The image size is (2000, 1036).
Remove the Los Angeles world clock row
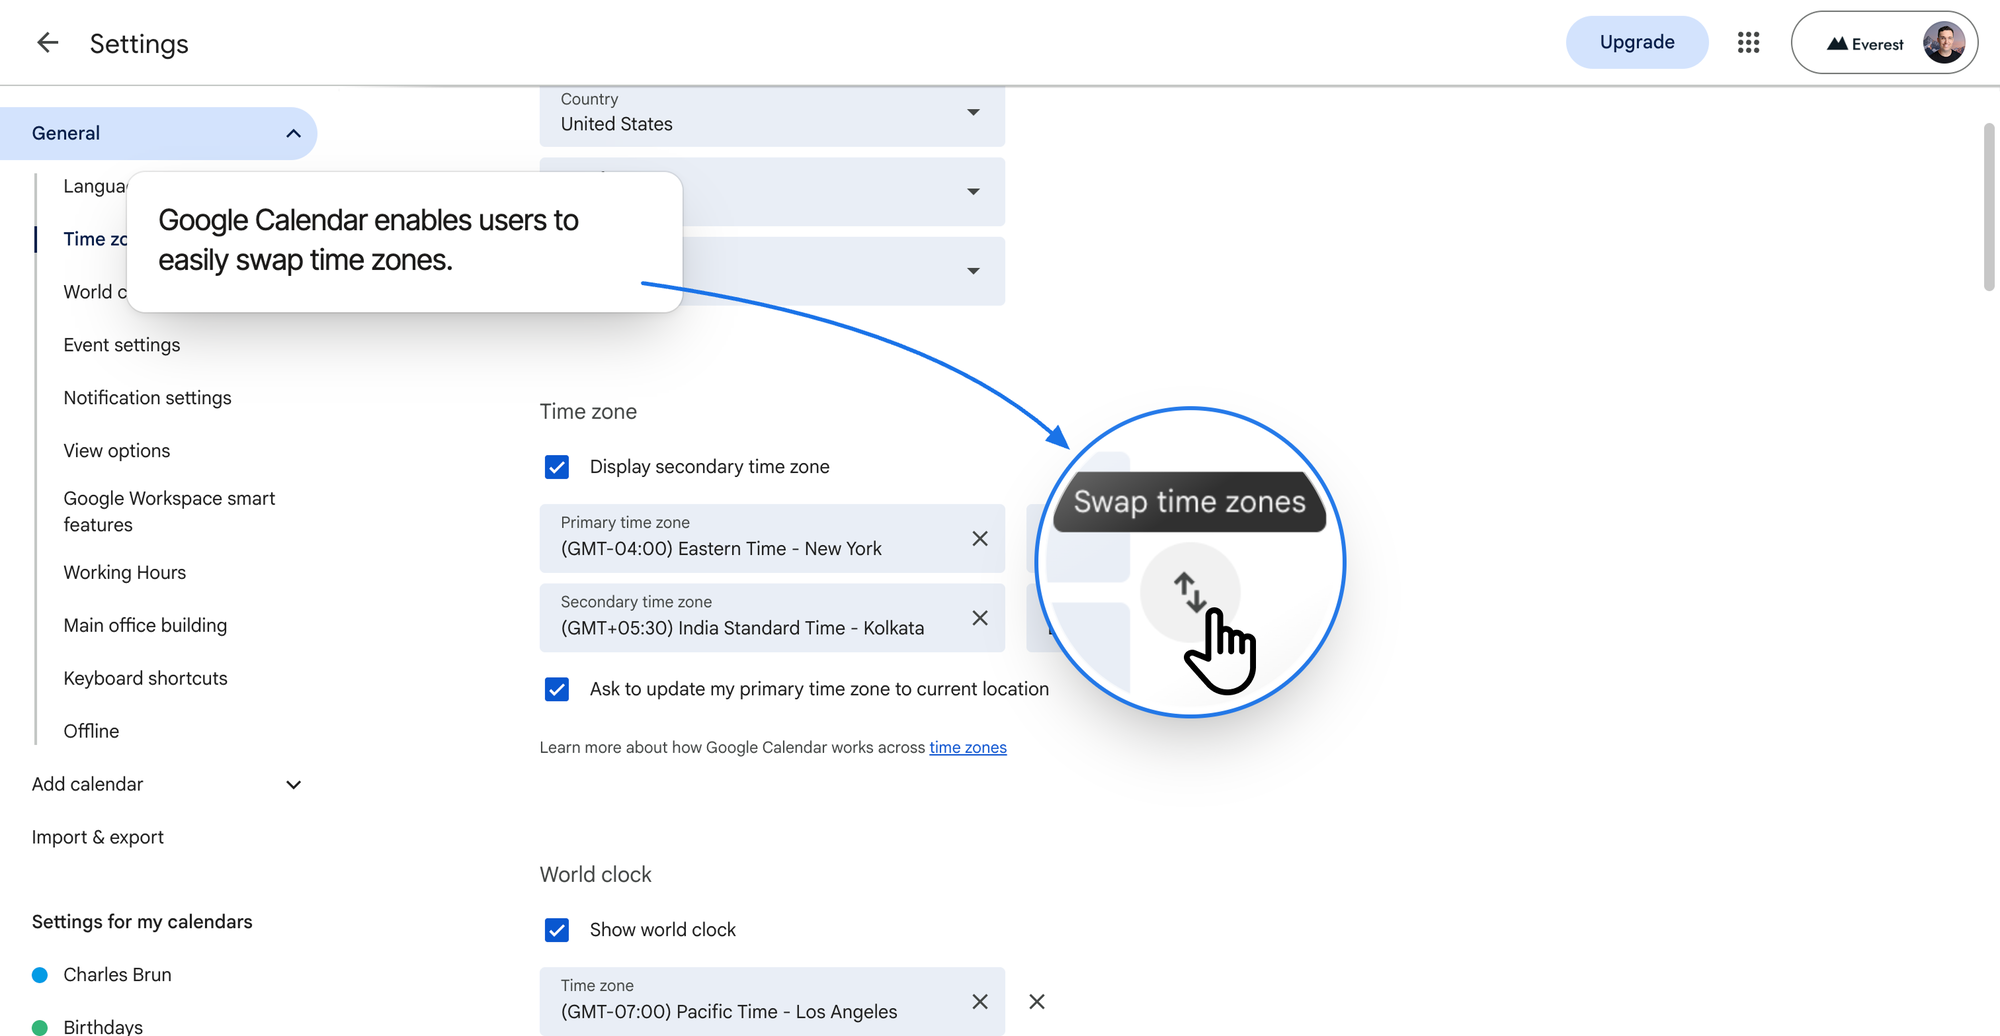click(1037, 1002)
